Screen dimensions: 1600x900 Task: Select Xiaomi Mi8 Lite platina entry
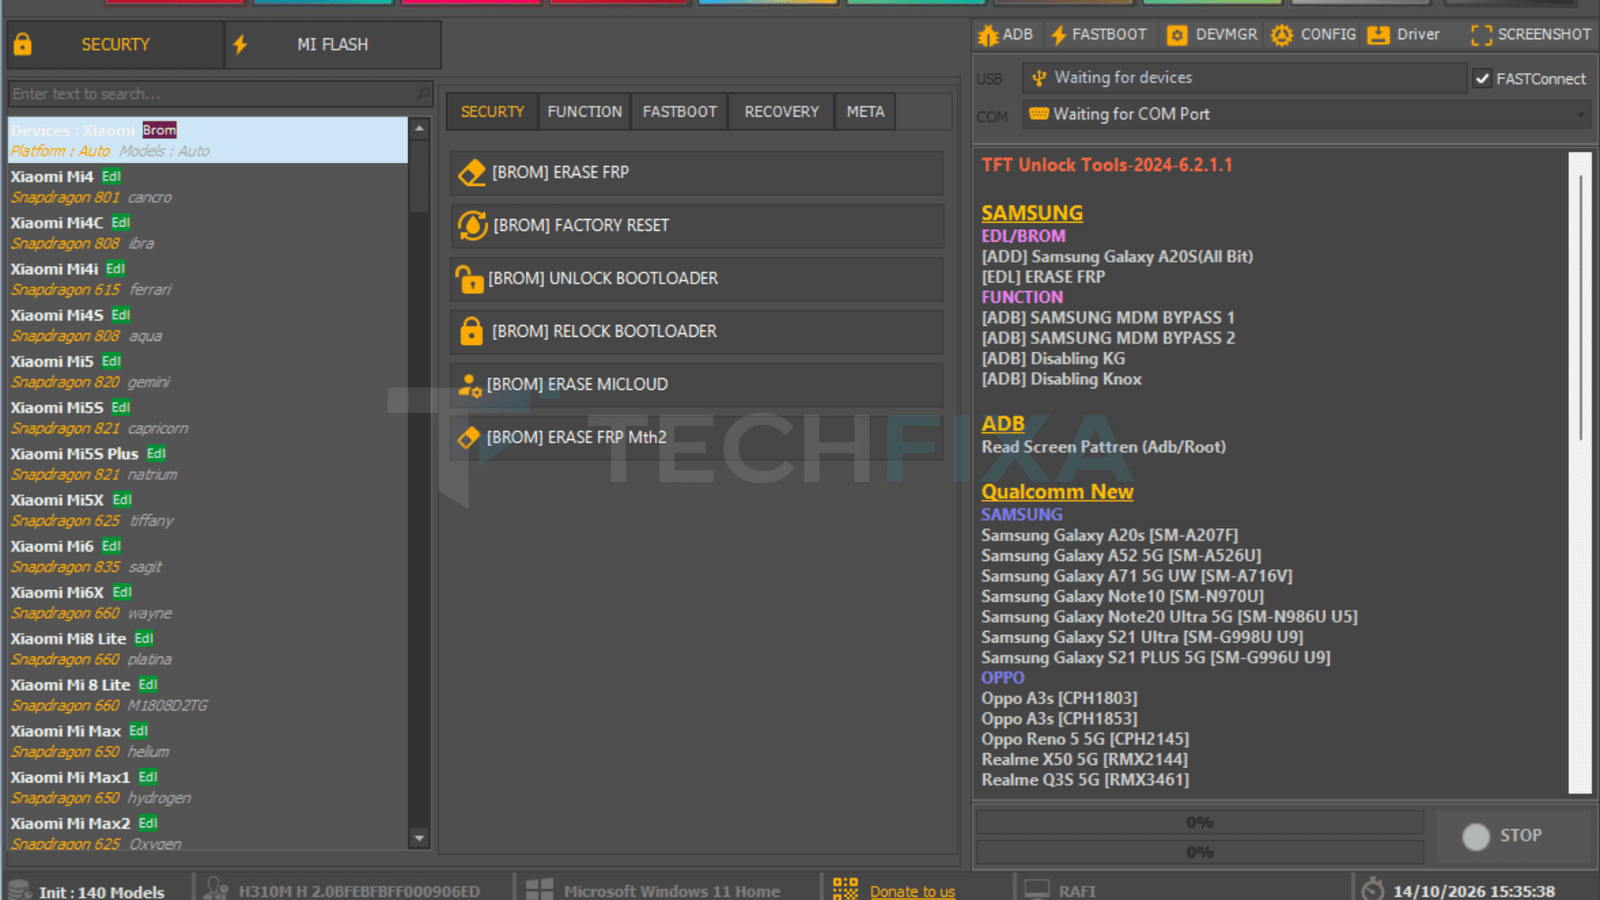click(x=208, y=649)
